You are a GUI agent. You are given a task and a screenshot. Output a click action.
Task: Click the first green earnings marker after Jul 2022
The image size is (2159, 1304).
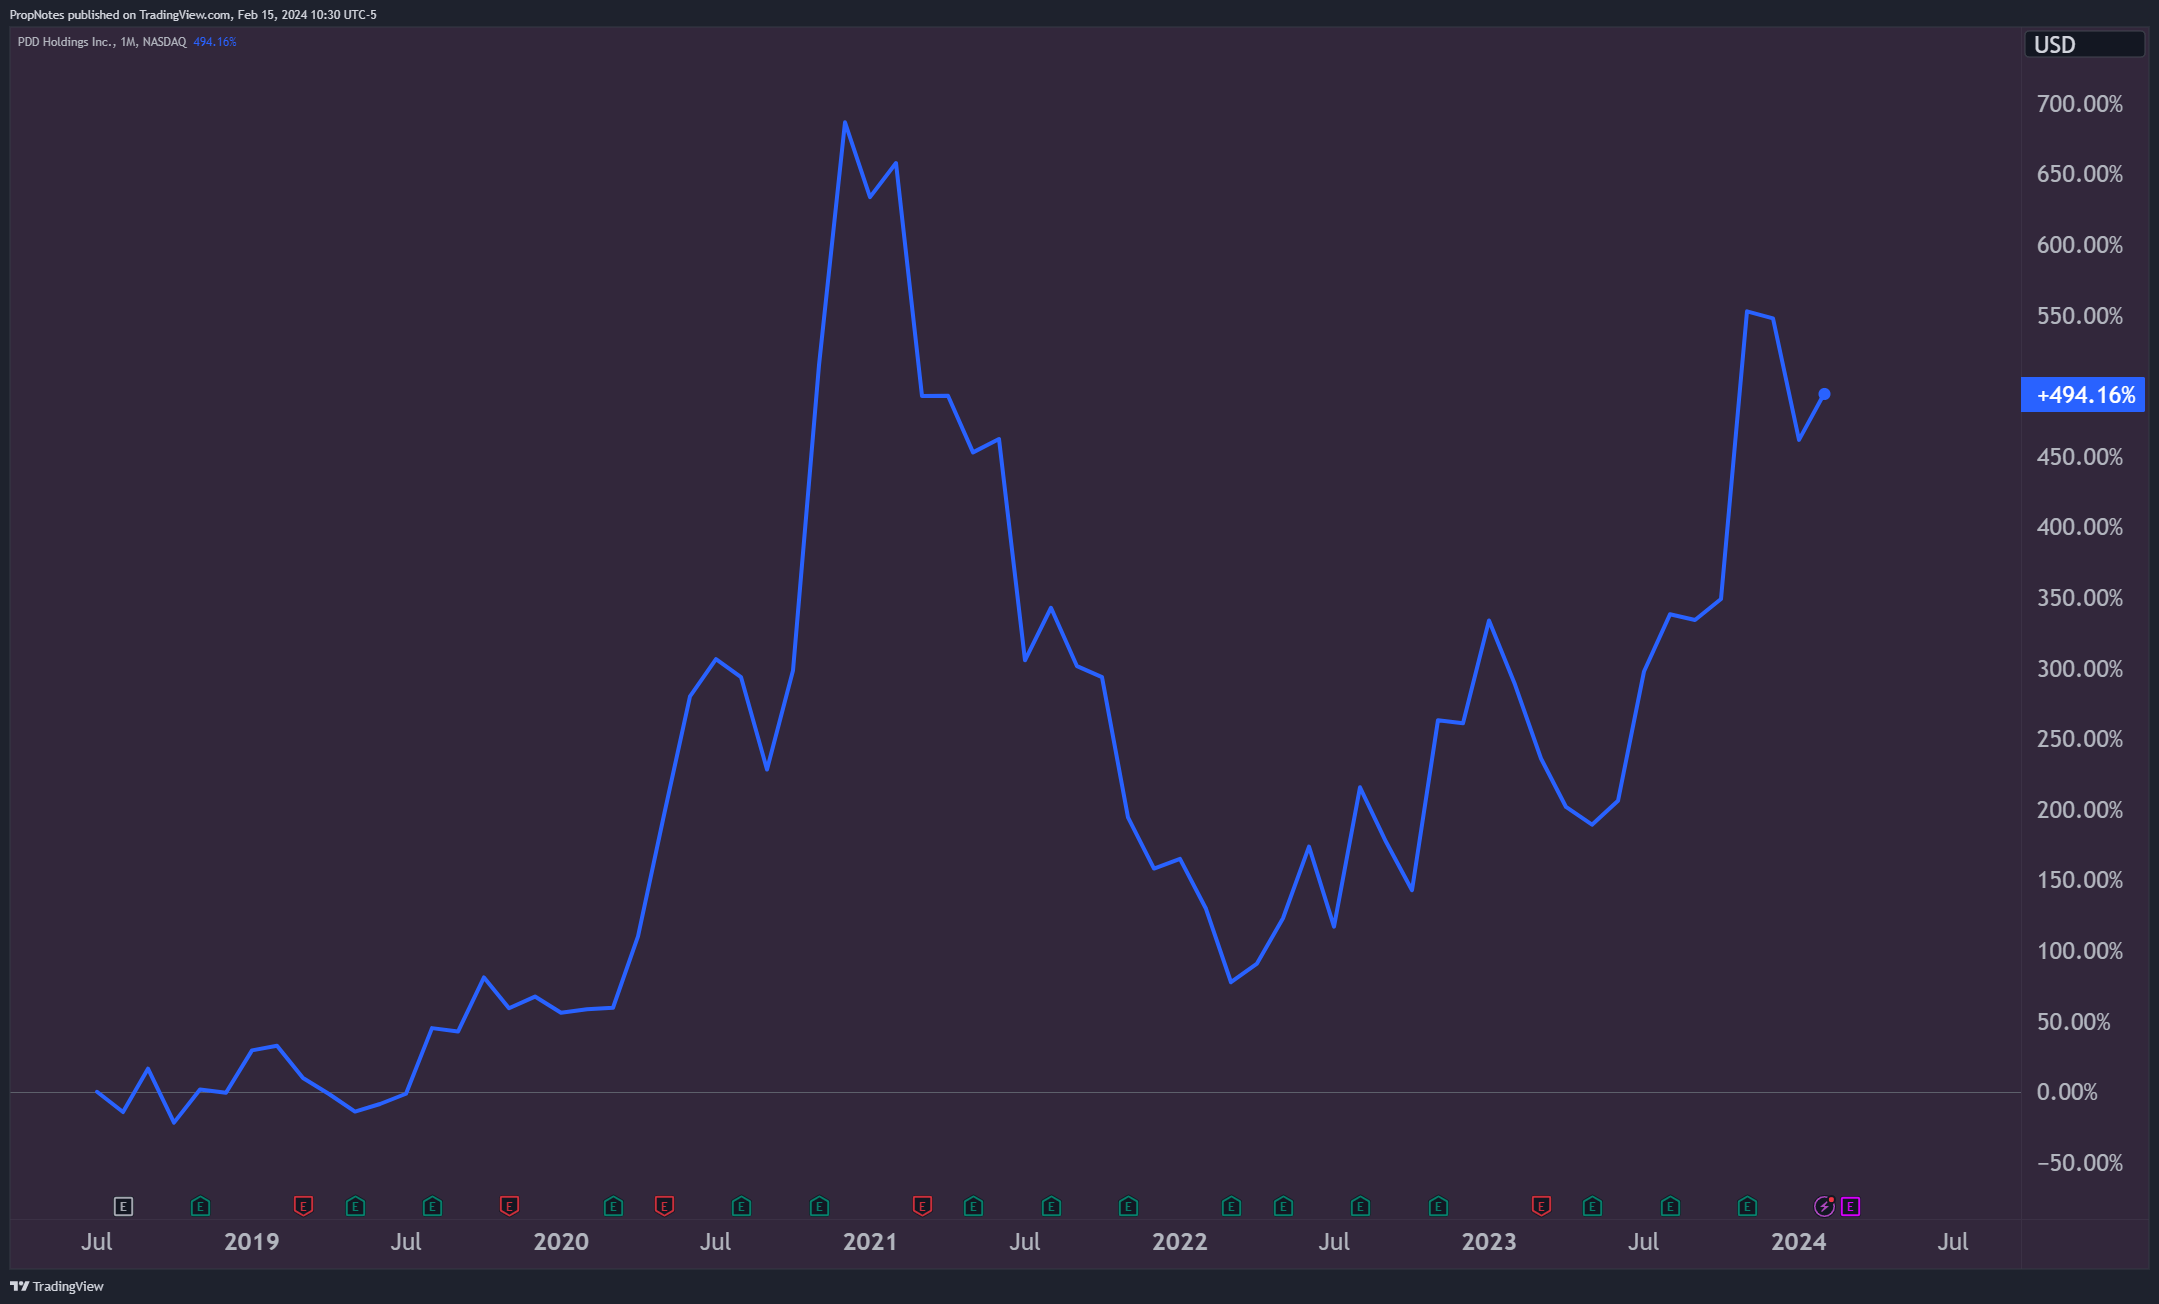click(x=1360, y=1206)
